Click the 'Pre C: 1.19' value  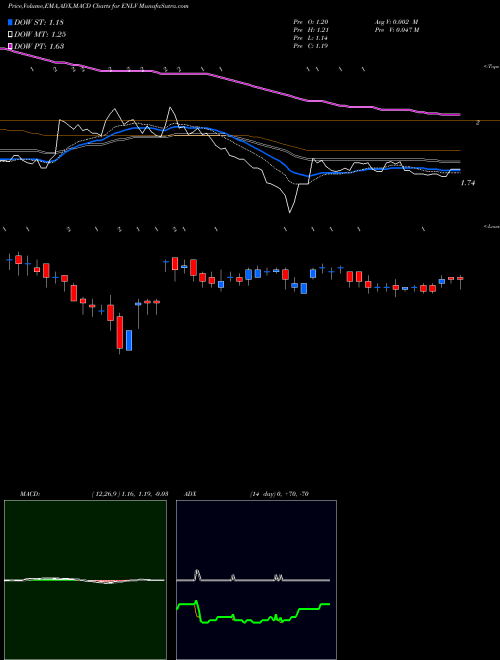pos(311,46)
